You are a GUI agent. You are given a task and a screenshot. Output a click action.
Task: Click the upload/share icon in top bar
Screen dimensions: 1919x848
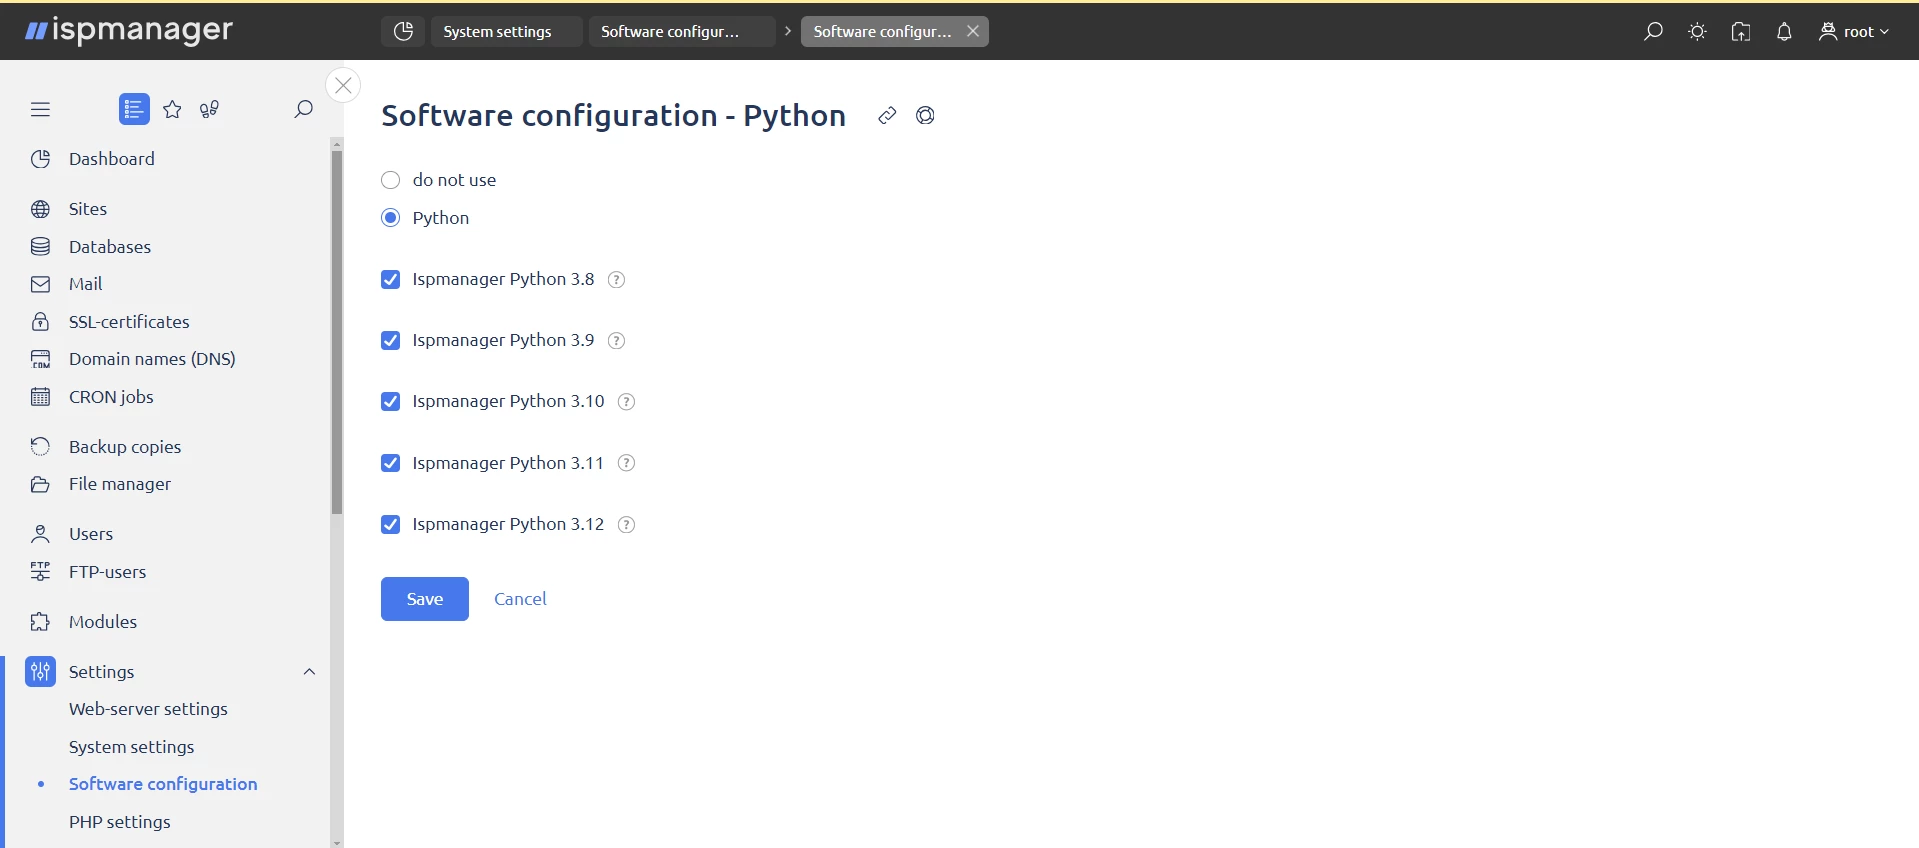point(1741,31)
